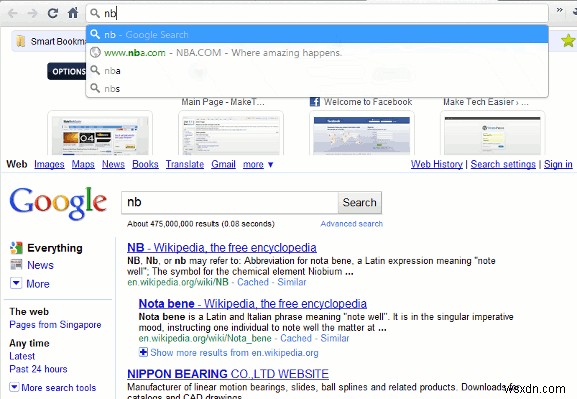Click the magnifier icon in address bar
The width and height of the screenshot is (577, 399).
click(95, 13)
